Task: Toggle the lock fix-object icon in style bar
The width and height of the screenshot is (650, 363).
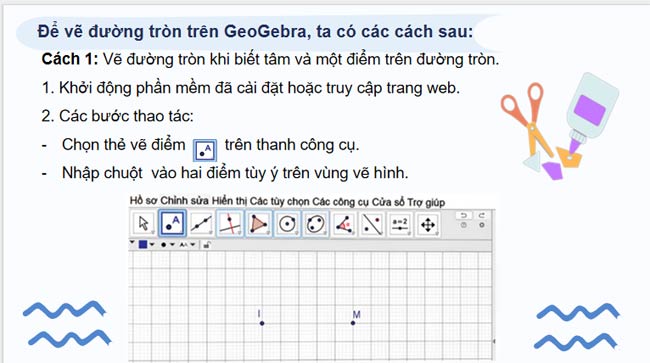Action: coord(206,245)
